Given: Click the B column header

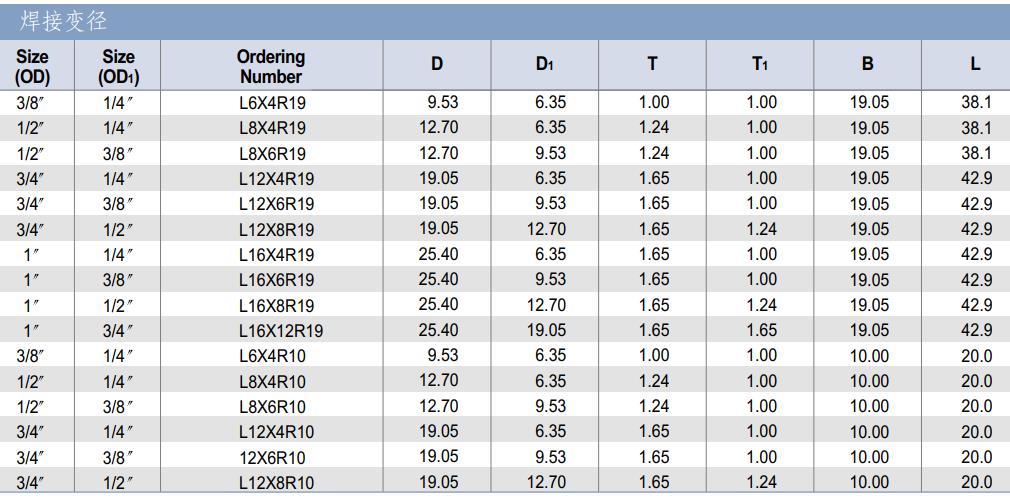Looking at the screenshot, I should 867,64.
